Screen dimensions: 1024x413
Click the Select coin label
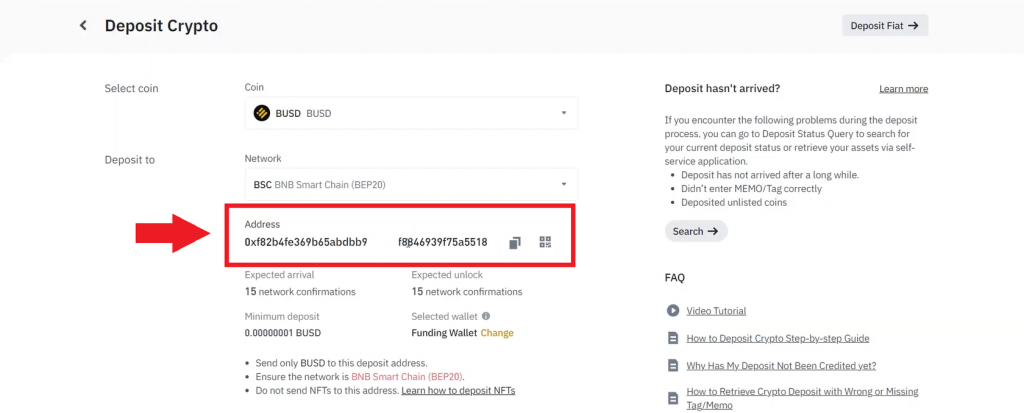point(131,88)
